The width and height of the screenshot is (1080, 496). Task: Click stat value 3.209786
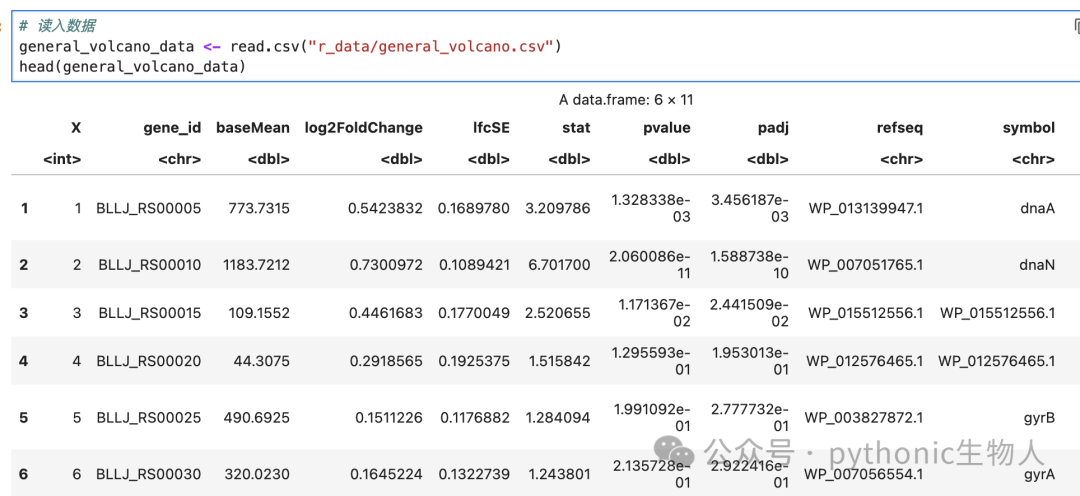pos(558,208)
